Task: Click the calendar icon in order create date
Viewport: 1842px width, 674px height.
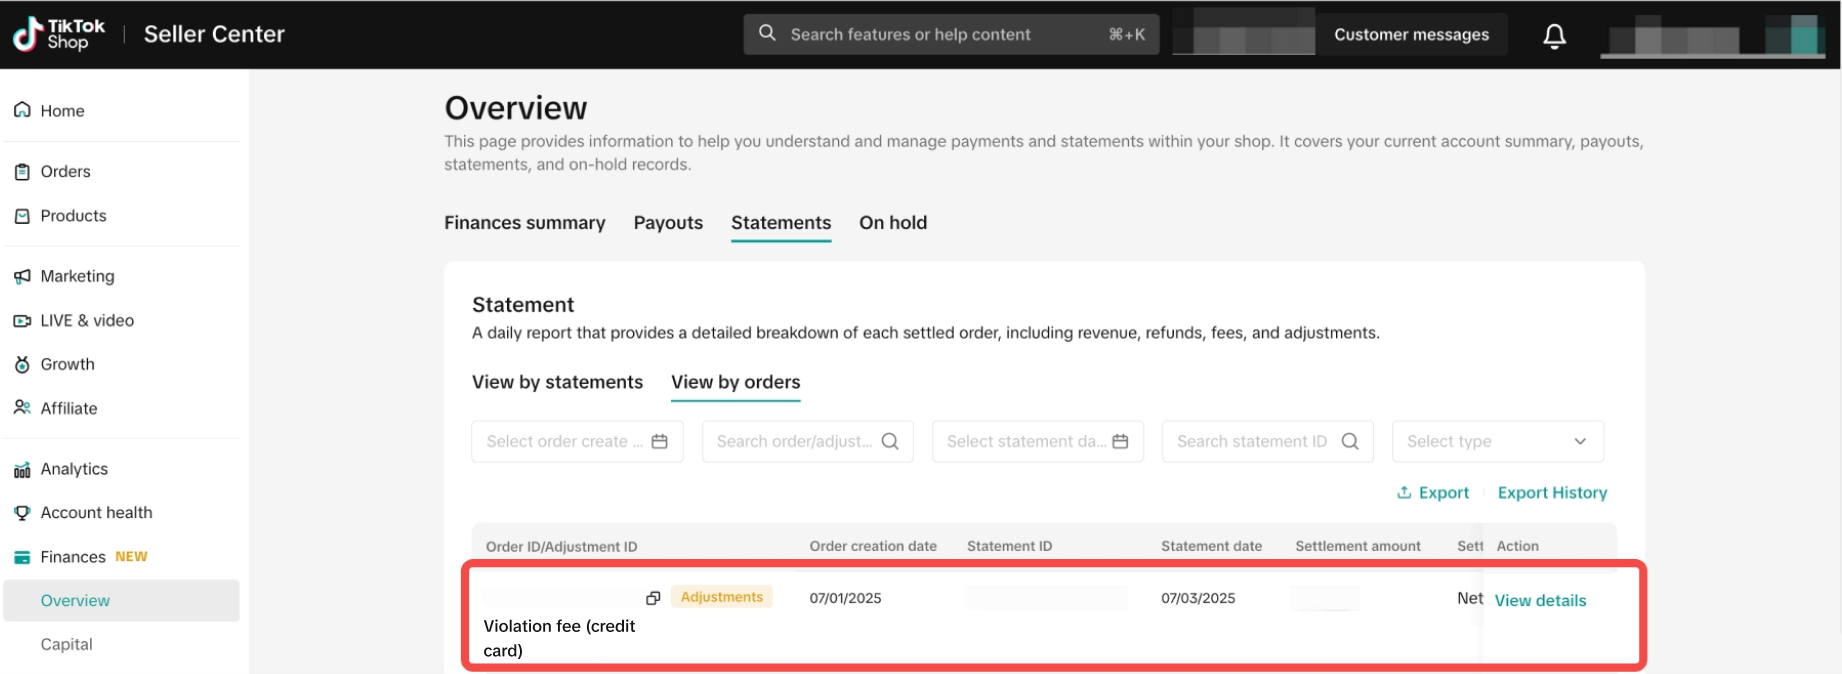Action: coord(659,441)
